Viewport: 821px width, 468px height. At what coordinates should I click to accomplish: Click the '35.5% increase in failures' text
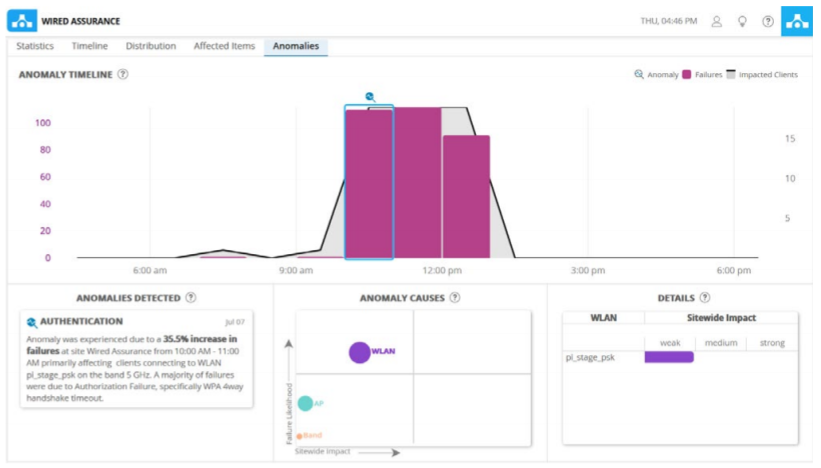[x=132, y=345]
